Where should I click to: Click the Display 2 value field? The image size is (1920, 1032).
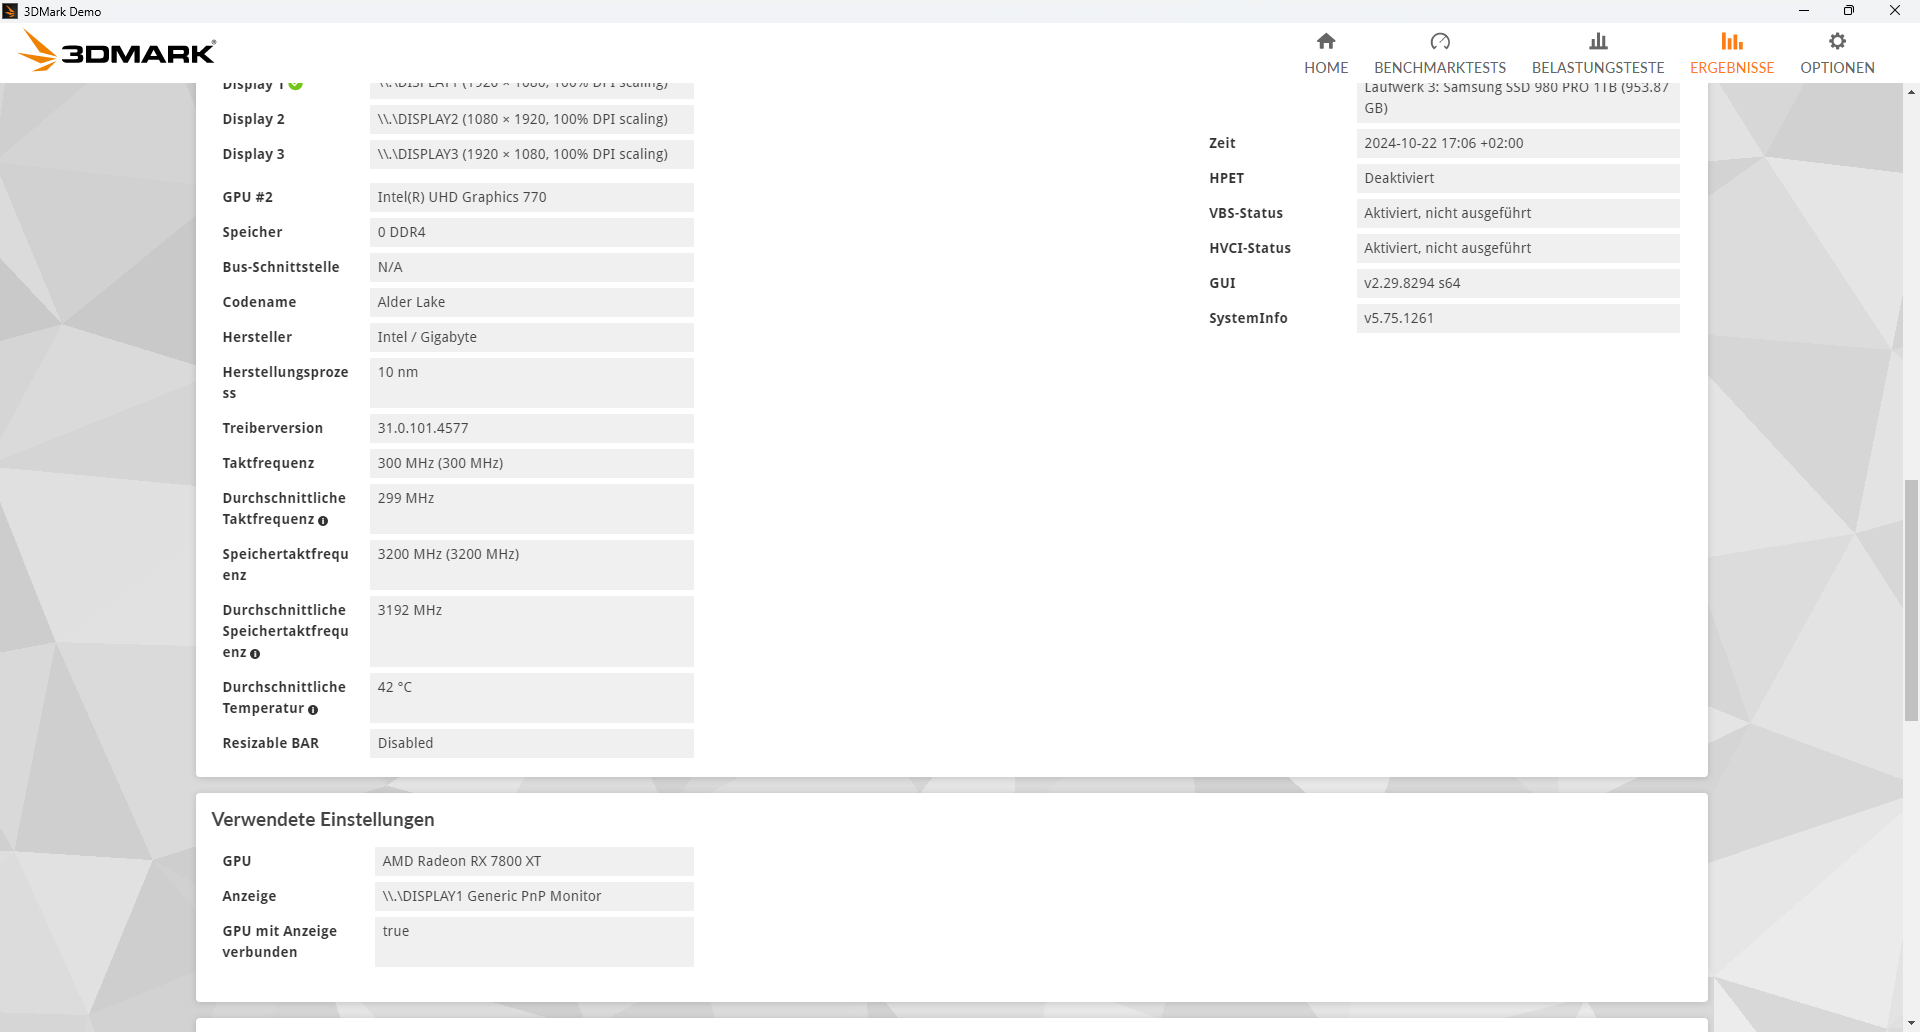click(x=532, y=119)
